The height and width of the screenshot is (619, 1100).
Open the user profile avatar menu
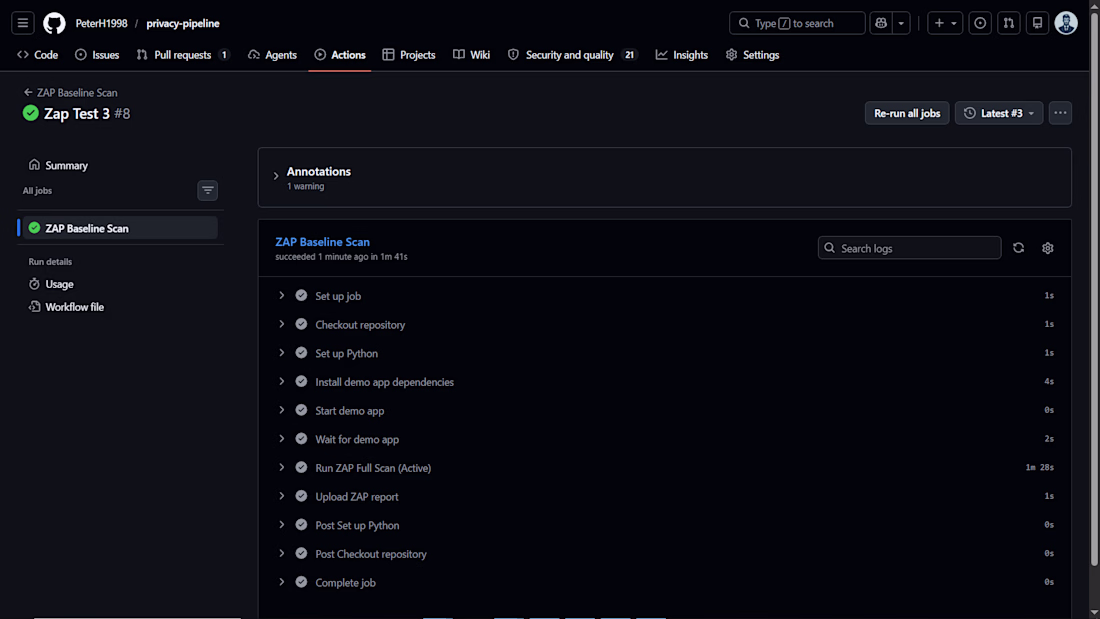tap(1066, 23)
